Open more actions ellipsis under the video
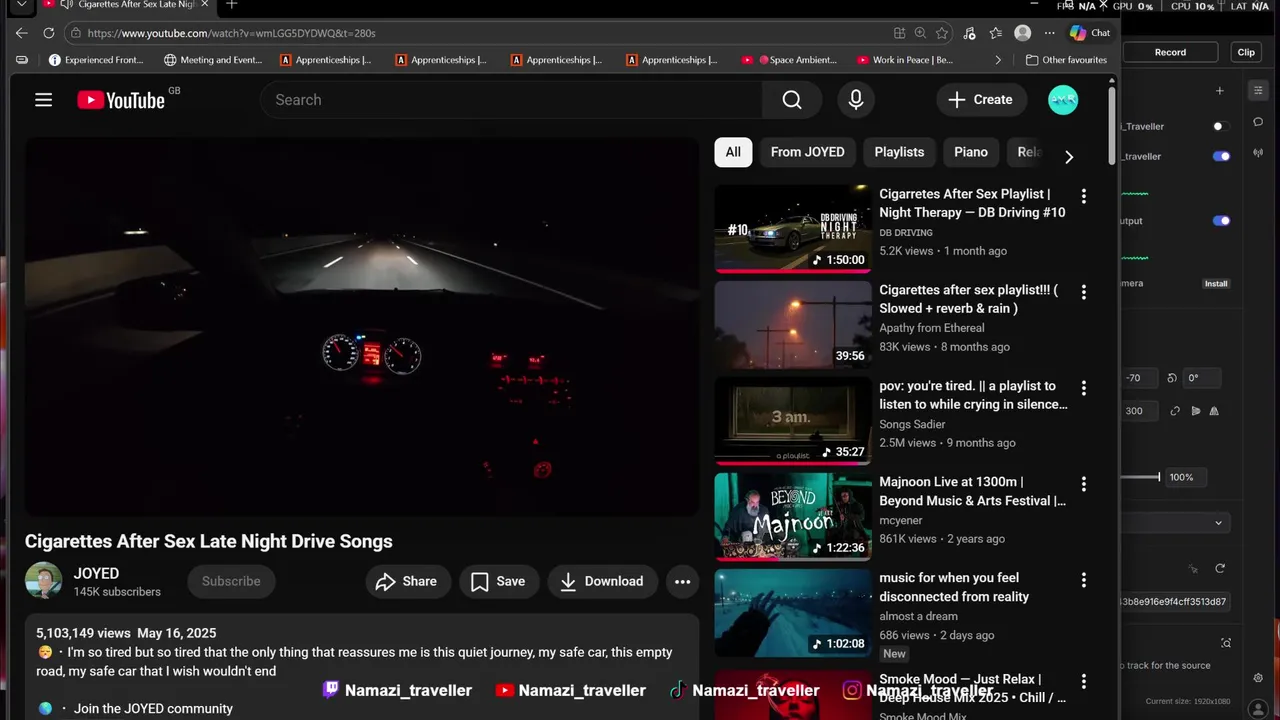This screenshot has width=1280, height=720. pyautogui.click(x=683, y=581)
